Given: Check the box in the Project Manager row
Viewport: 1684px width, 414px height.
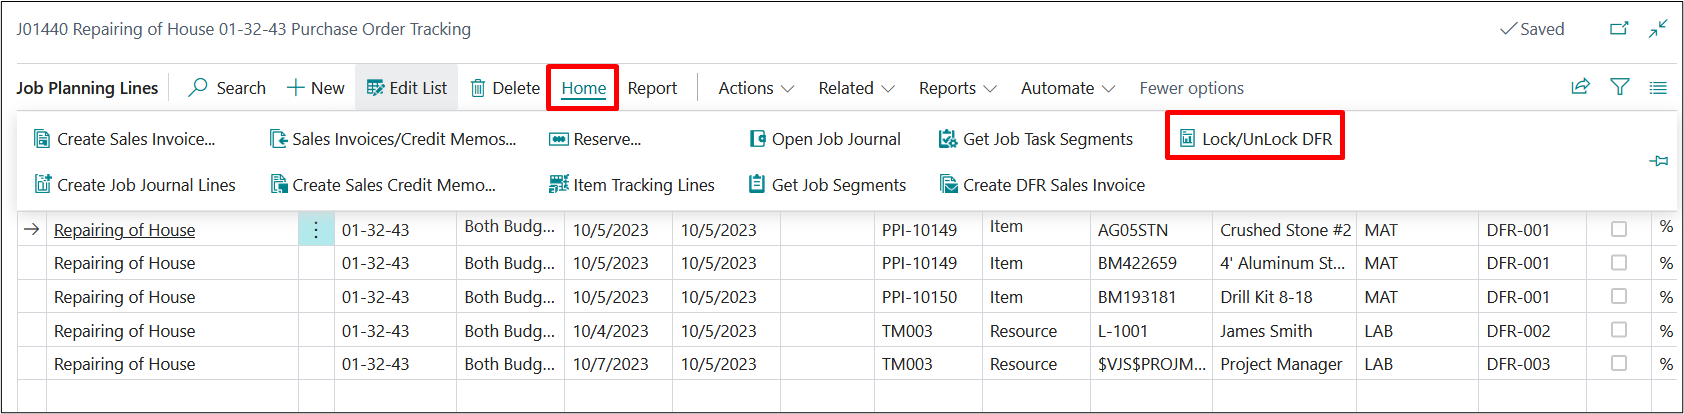Looking at the screenshot, I should (x=1618, y=364).
